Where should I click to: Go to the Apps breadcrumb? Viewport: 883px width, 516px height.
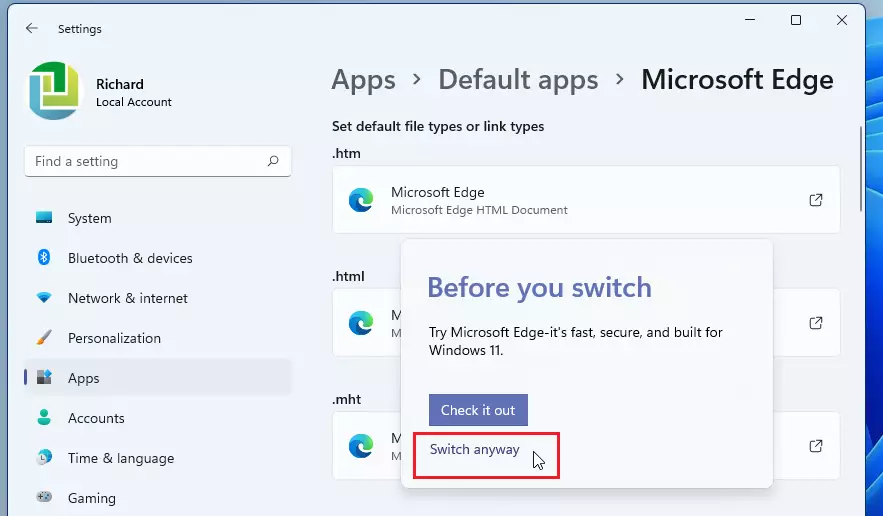pyautogui.click(x=363, y=80)
